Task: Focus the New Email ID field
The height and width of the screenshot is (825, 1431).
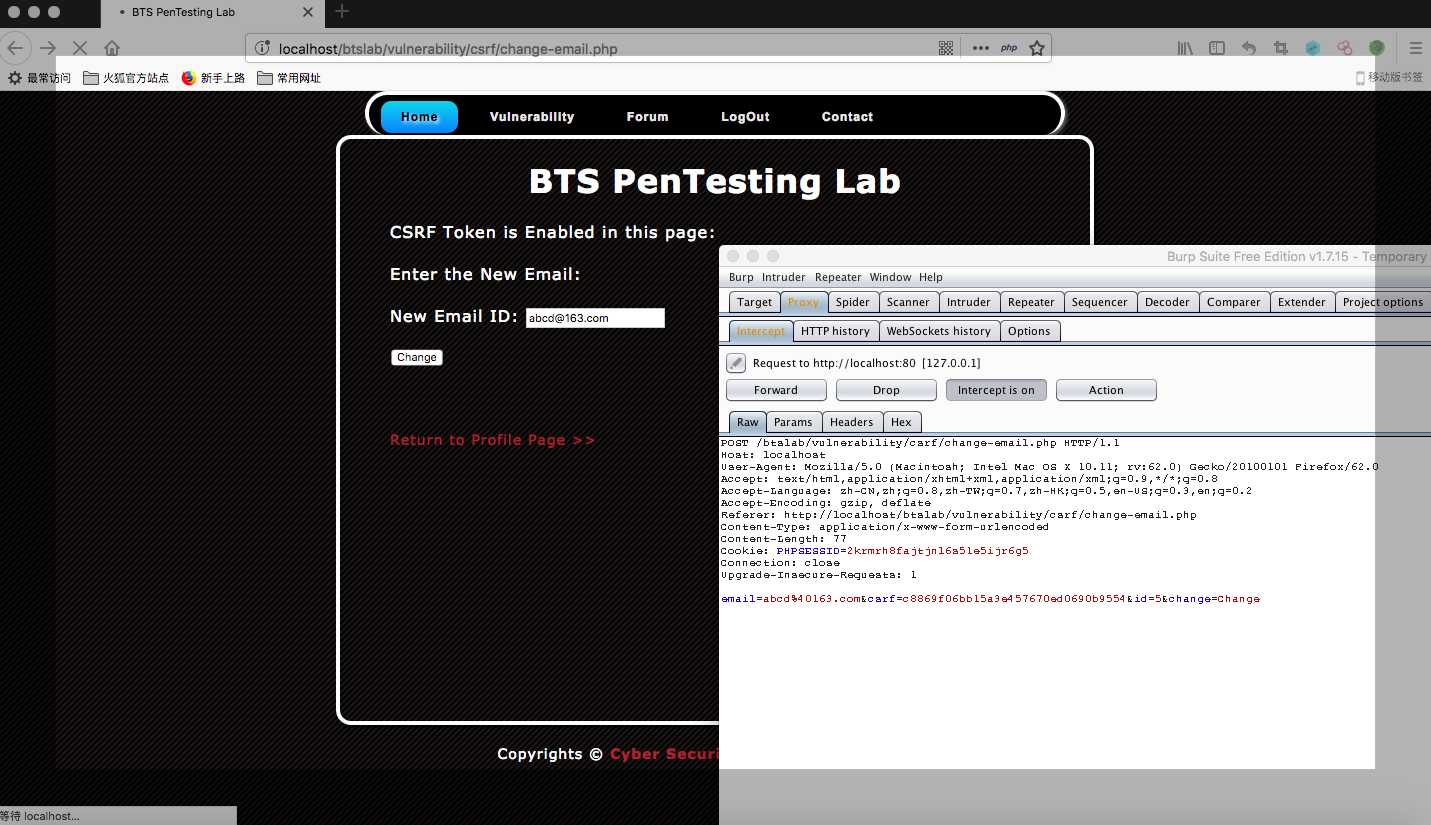Action: click(x=595, y=318)
